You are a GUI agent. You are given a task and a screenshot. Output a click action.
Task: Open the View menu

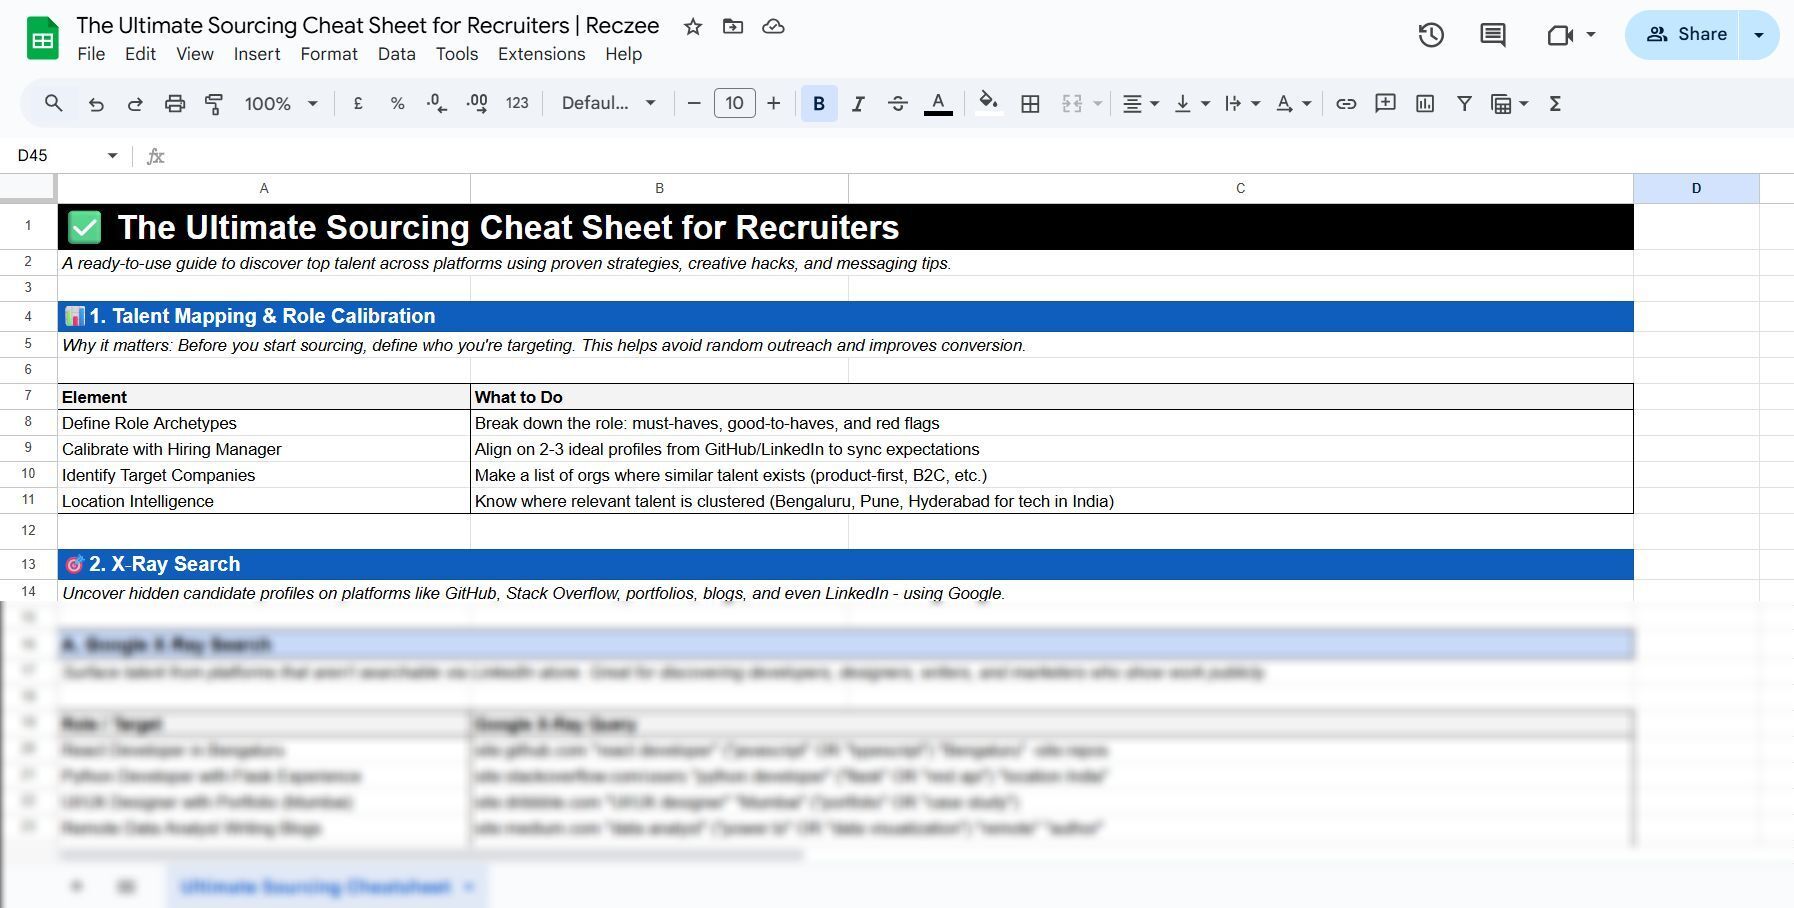[x=194, y=54]
